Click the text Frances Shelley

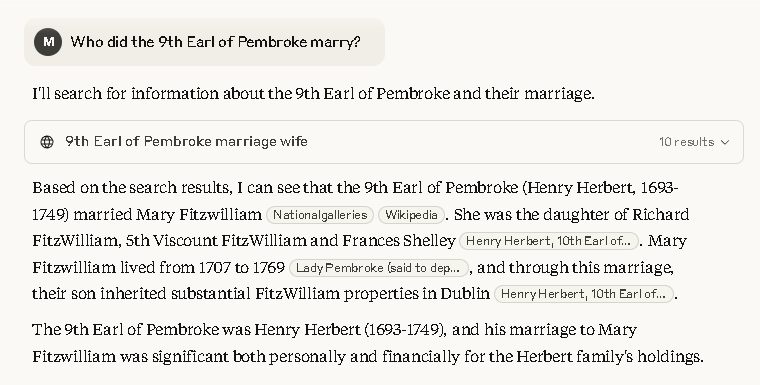(x=399, y=241)
